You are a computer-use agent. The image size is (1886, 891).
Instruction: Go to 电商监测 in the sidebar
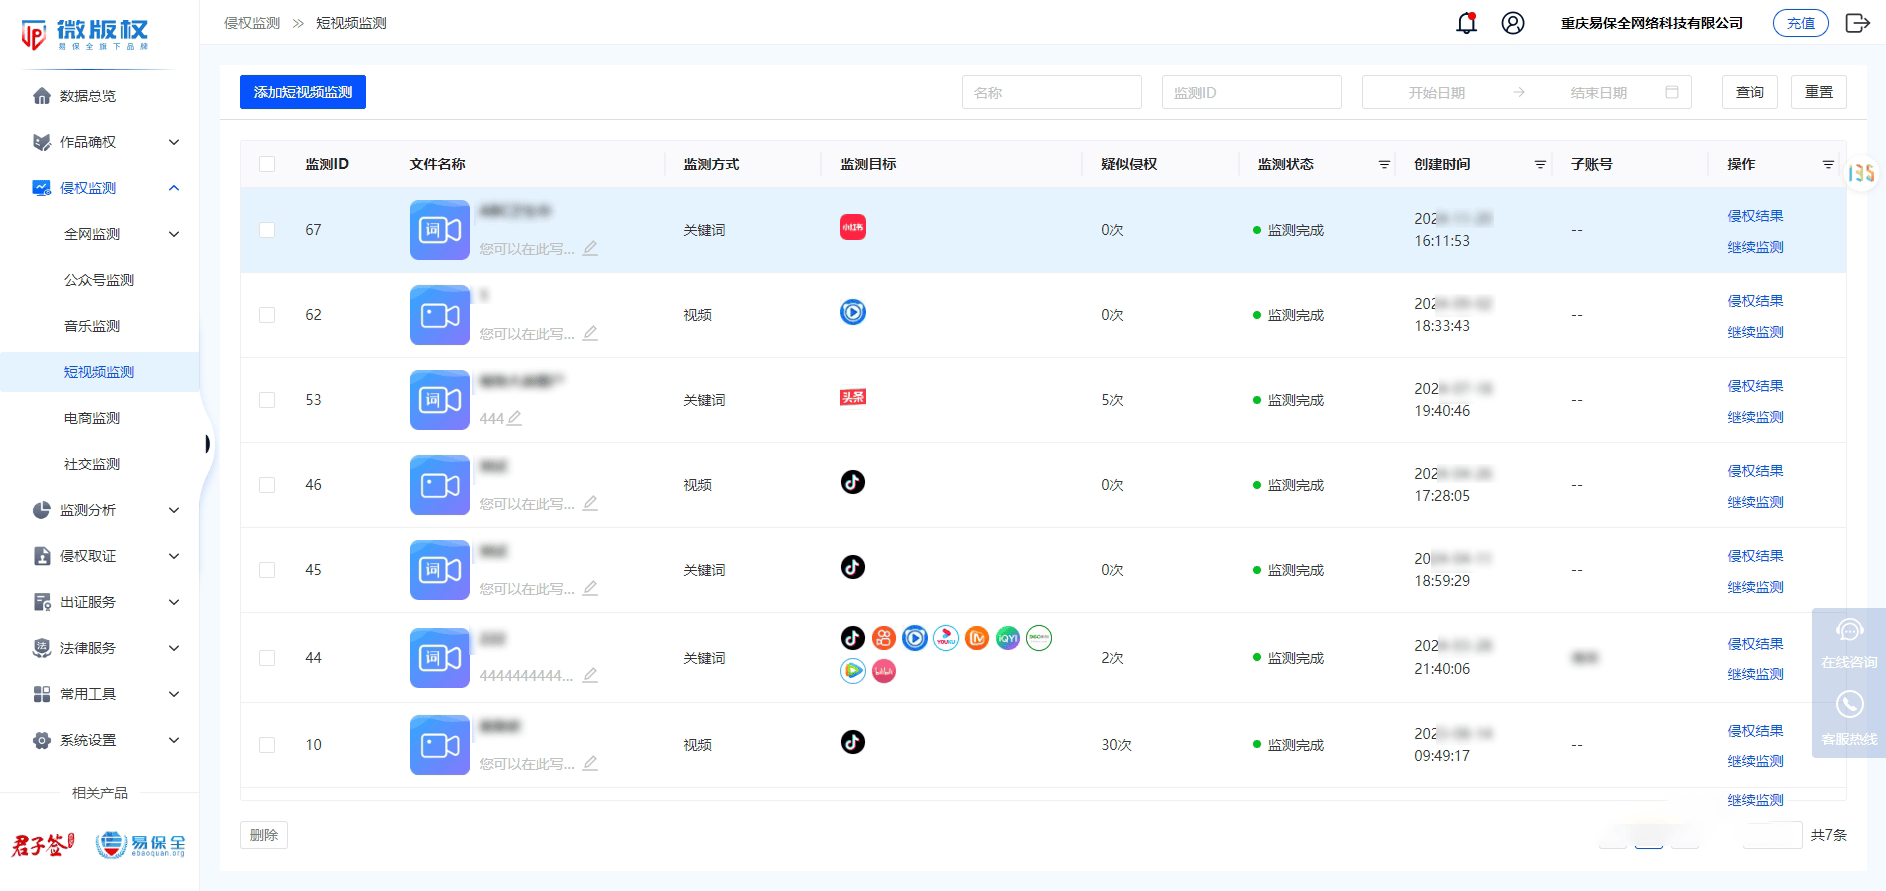[x=92, y=418]
